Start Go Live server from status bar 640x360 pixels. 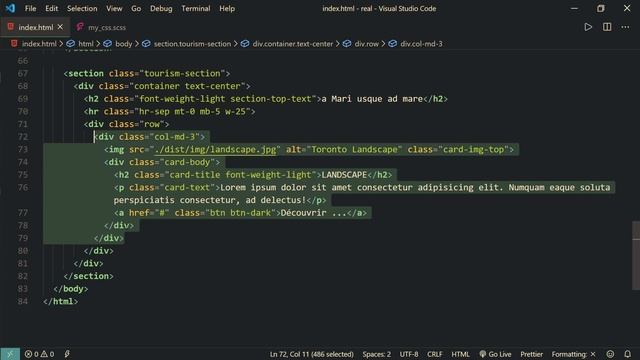click(x=495, y=354)
